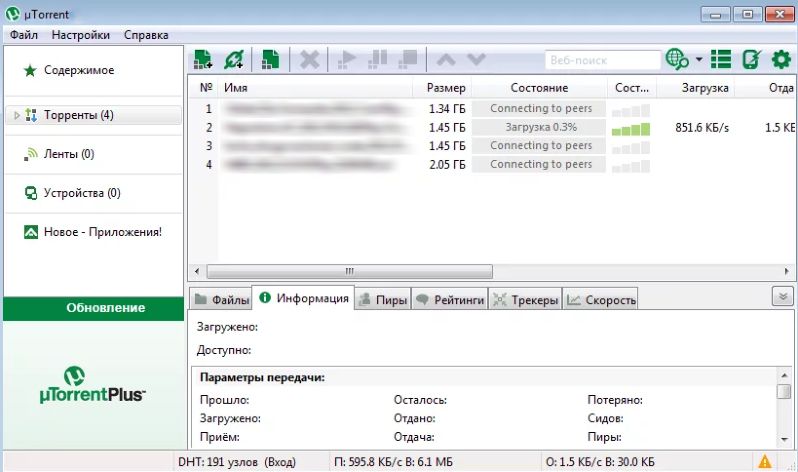
Task: Click the Start torrent play icon
Action: pyautogui.click(x=347, y=60)
